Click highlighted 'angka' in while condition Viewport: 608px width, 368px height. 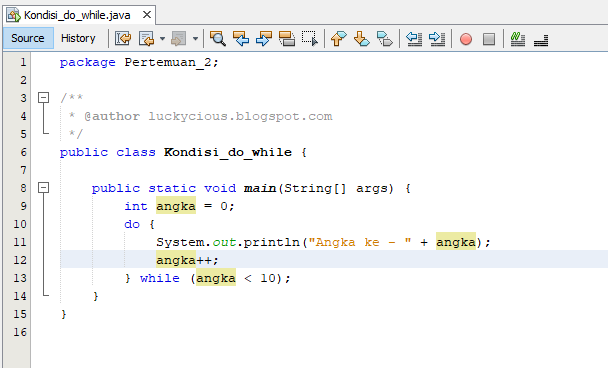216,278
